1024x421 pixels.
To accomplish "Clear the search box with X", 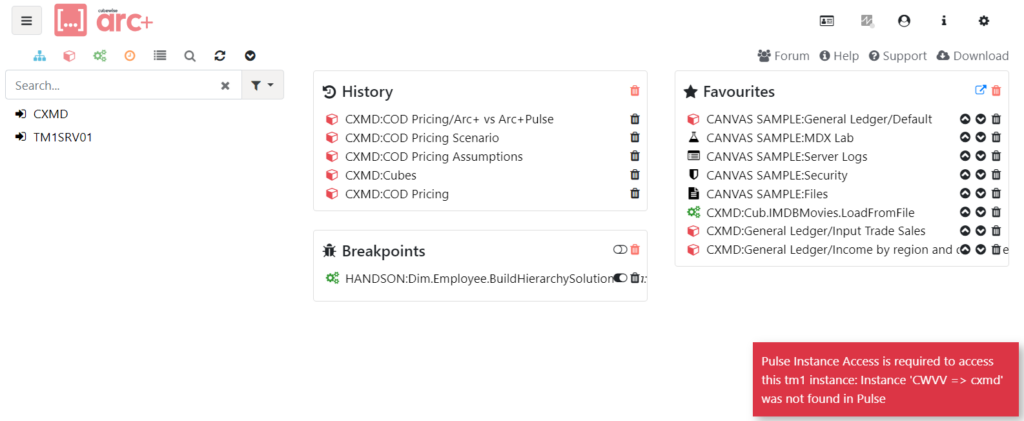I will pos(225,86).
